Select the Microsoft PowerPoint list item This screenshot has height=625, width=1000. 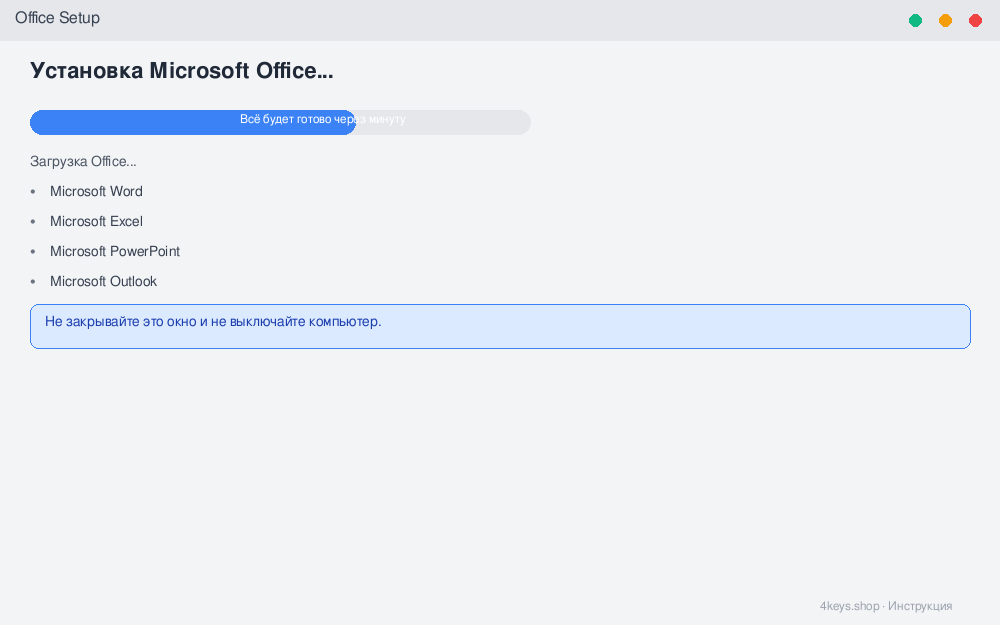115,251
